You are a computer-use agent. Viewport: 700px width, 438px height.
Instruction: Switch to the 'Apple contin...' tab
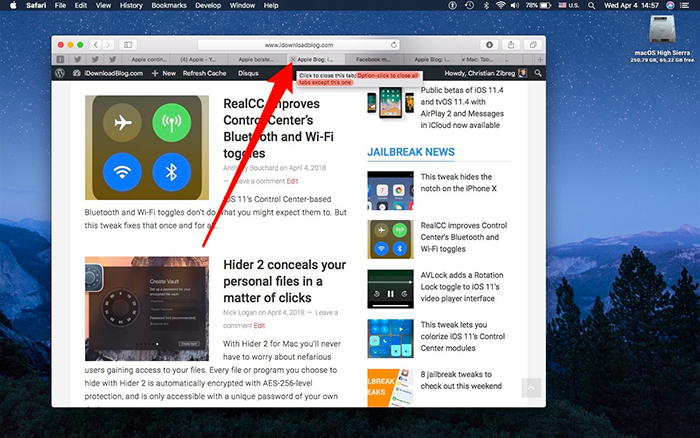tap(149, 59)
